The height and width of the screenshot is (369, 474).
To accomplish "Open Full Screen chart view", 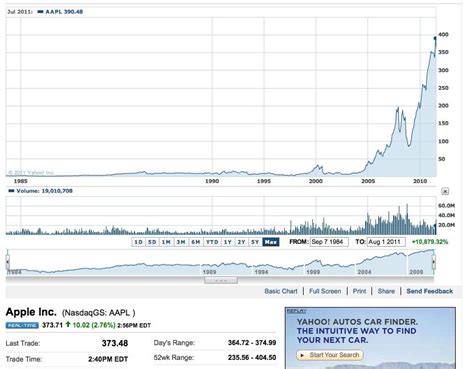I will [325, 291].
